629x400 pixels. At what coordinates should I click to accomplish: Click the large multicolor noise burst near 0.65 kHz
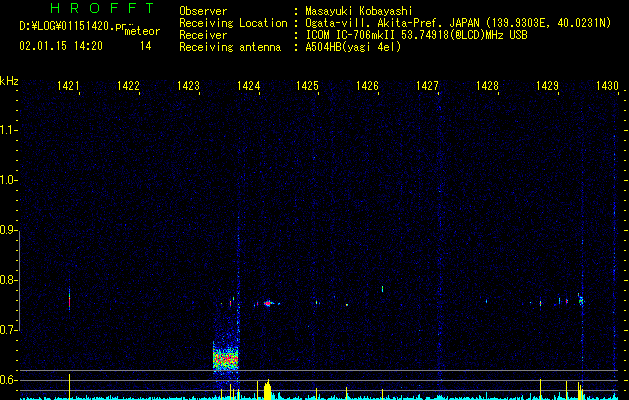point(225,358)
